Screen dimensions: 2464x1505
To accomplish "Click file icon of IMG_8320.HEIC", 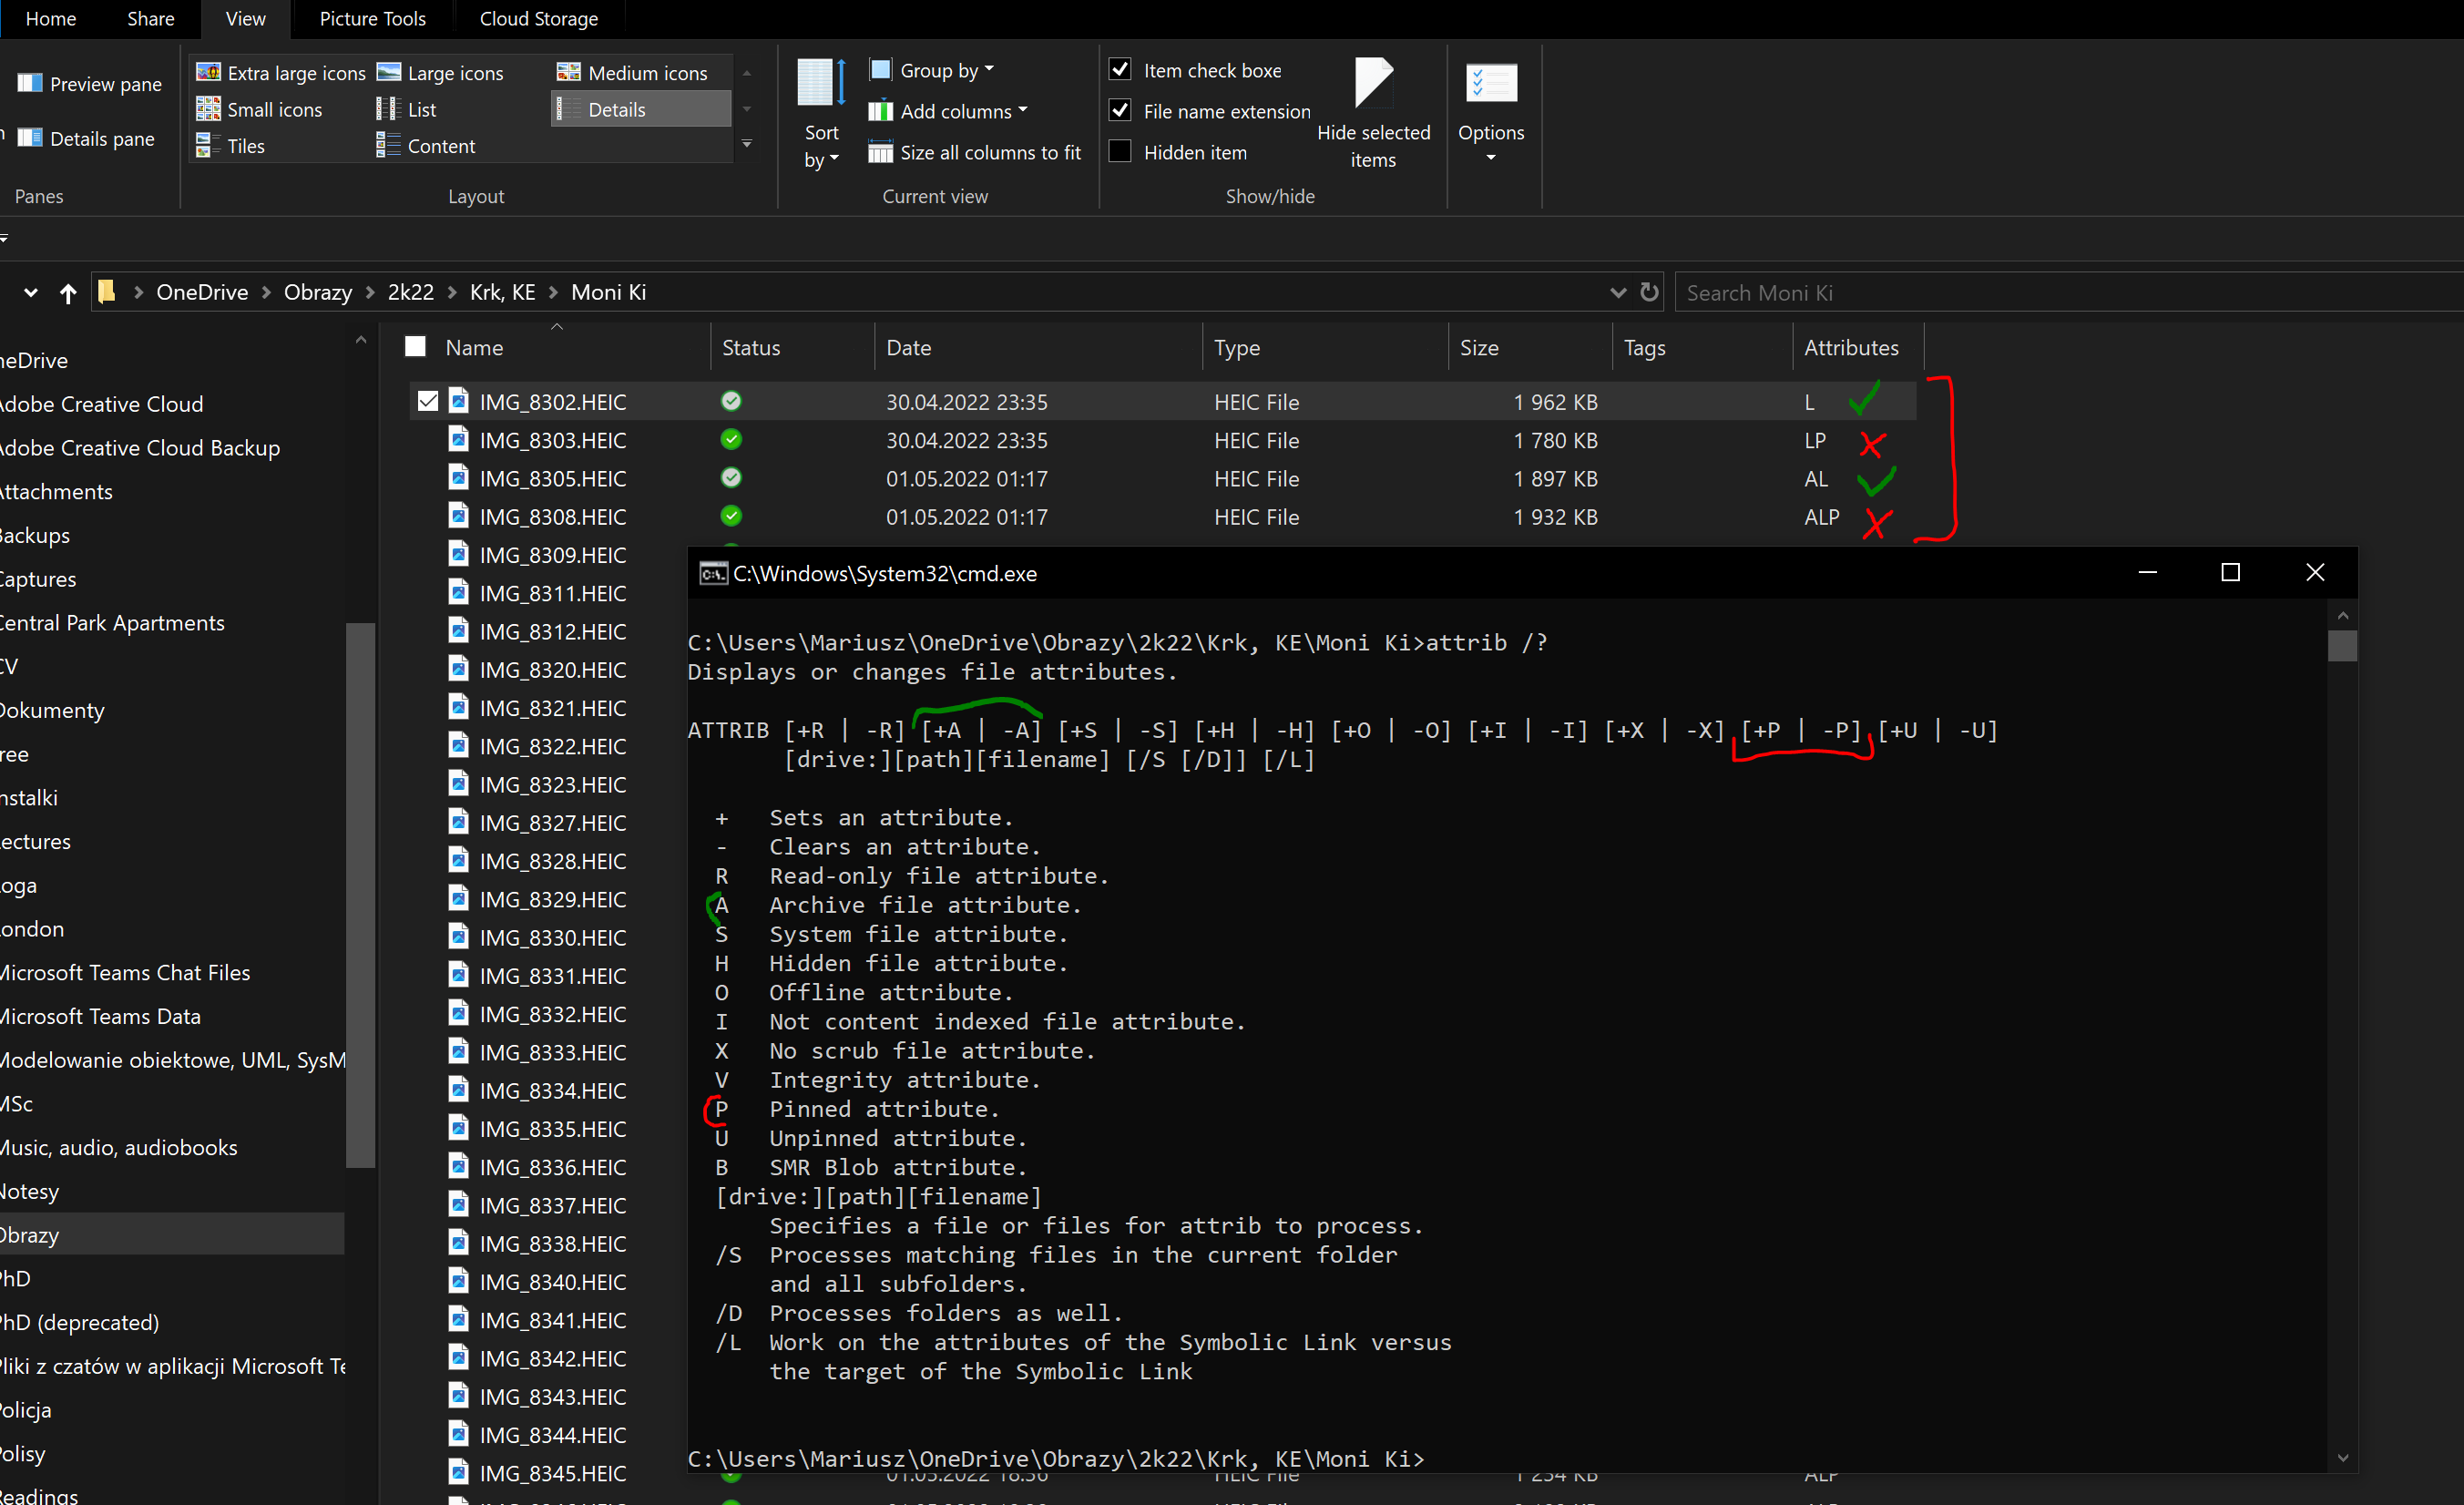I will [x=458, y=669].
